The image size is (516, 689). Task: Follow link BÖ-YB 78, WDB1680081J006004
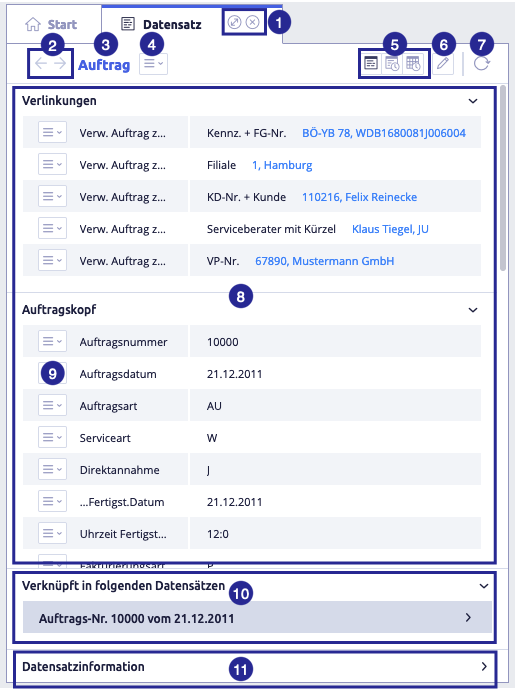click(384, 133)
